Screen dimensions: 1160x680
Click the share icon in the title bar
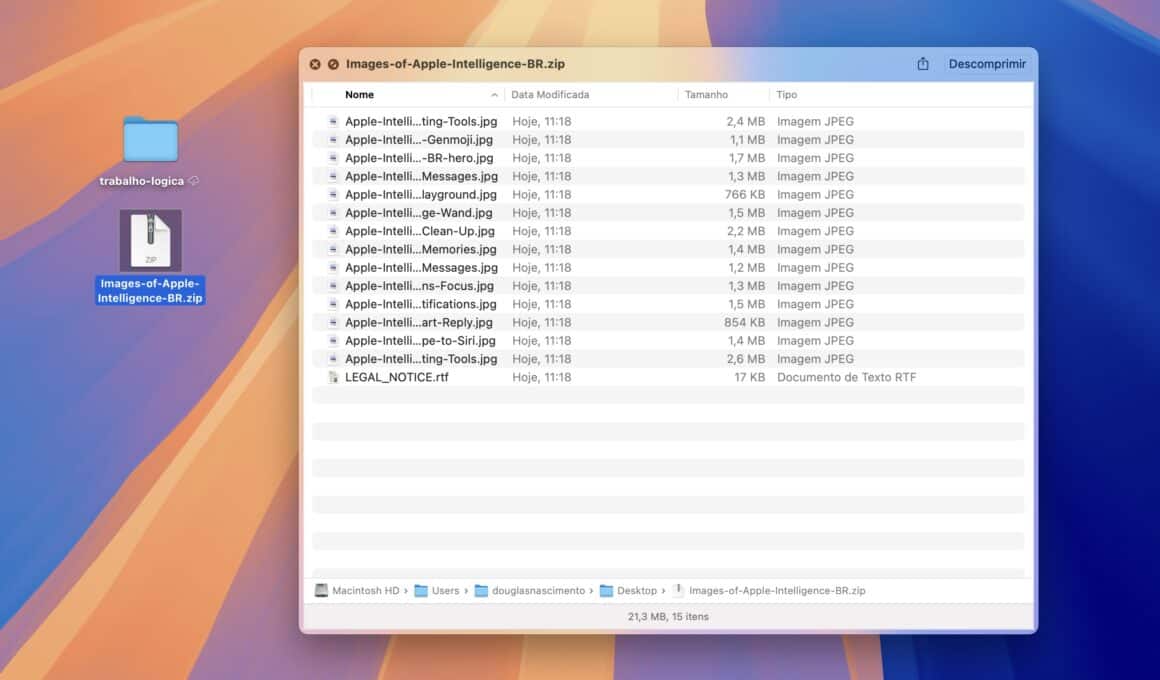tap(923, 64)
